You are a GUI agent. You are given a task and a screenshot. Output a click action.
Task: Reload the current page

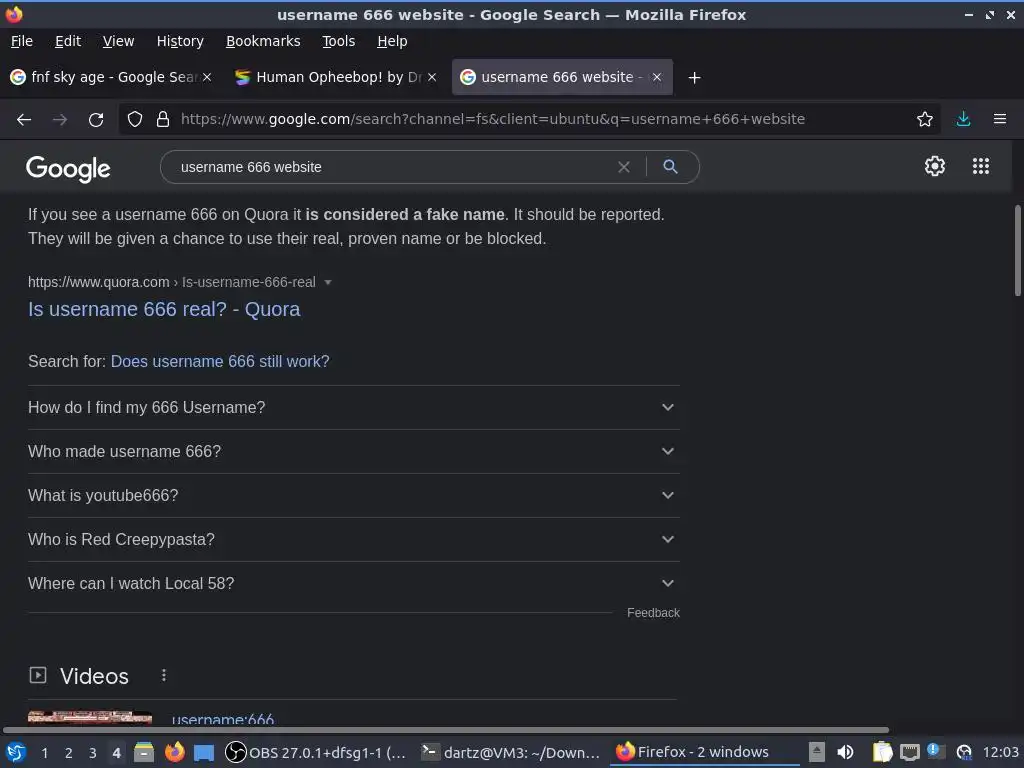(96, 120)
